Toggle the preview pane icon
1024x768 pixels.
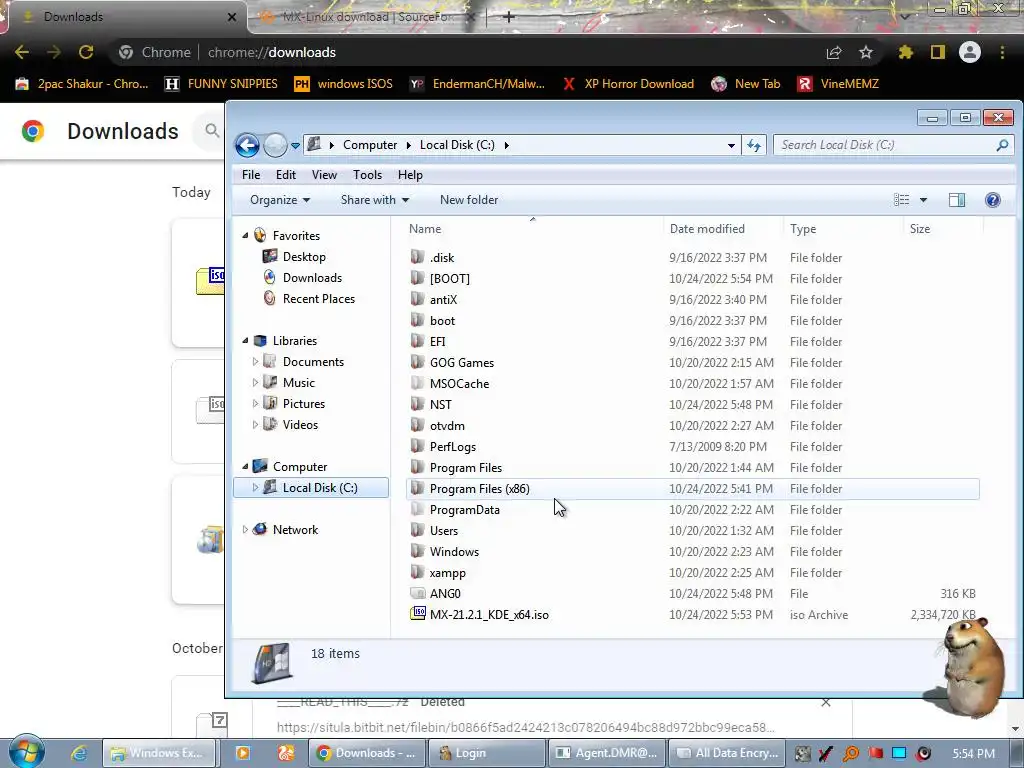tap(957, 200)
